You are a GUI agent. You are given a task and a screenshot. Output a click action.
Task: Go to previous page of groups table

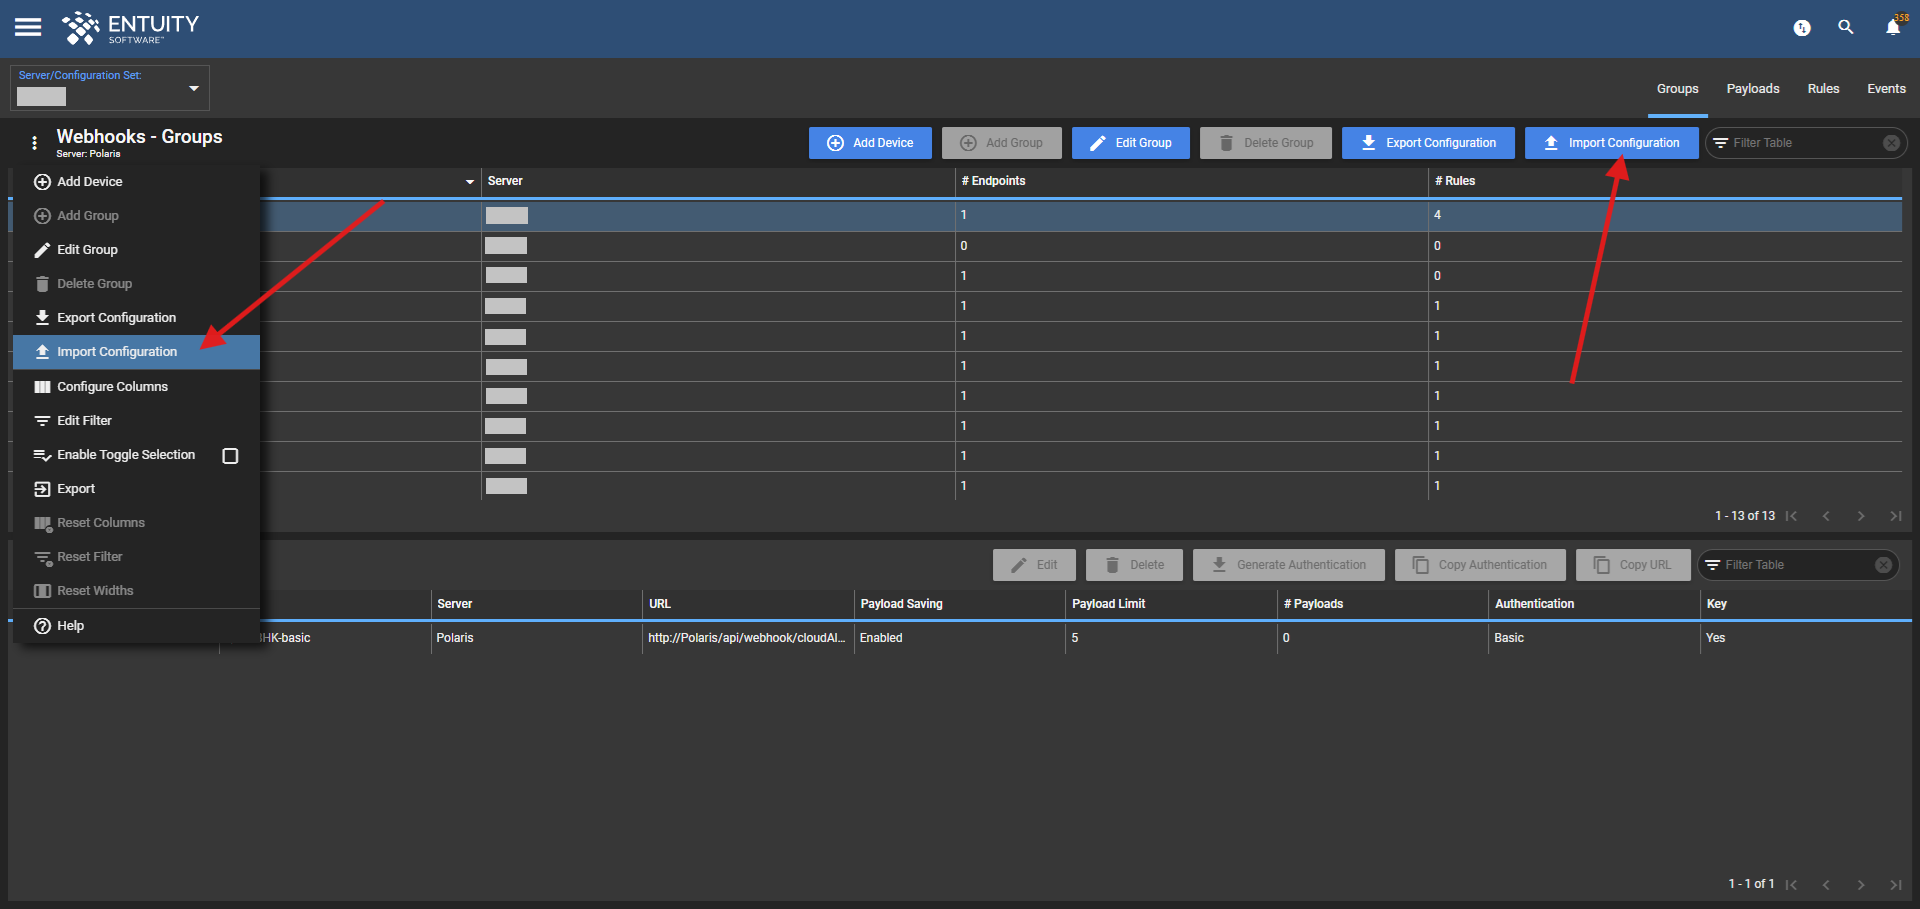(x=1826, y=516)
